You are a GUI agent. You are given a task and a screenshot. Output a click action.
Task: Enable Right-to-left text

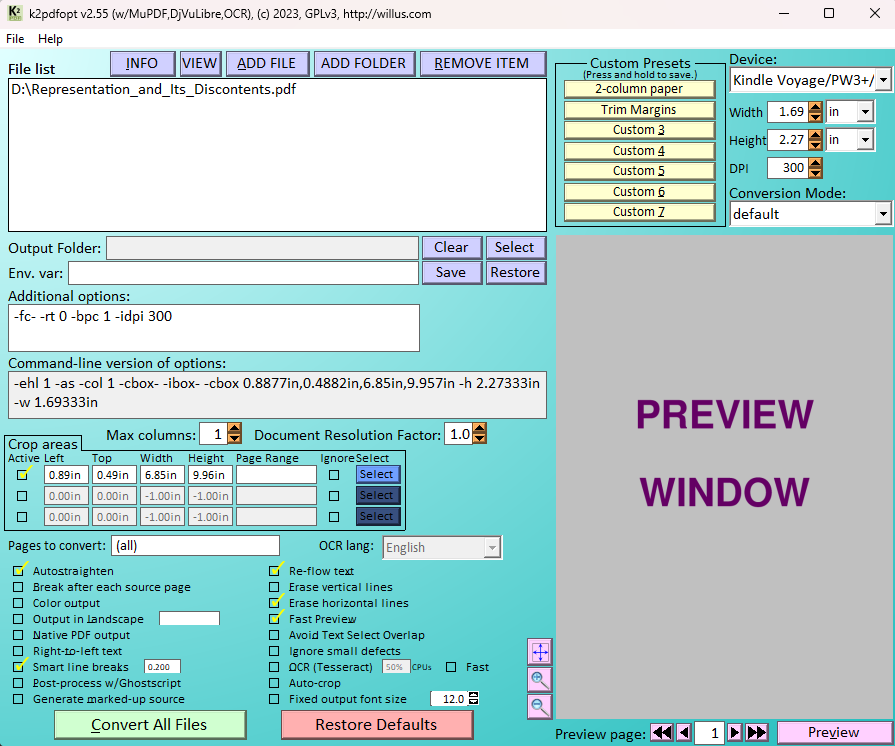tap(19, 651)
